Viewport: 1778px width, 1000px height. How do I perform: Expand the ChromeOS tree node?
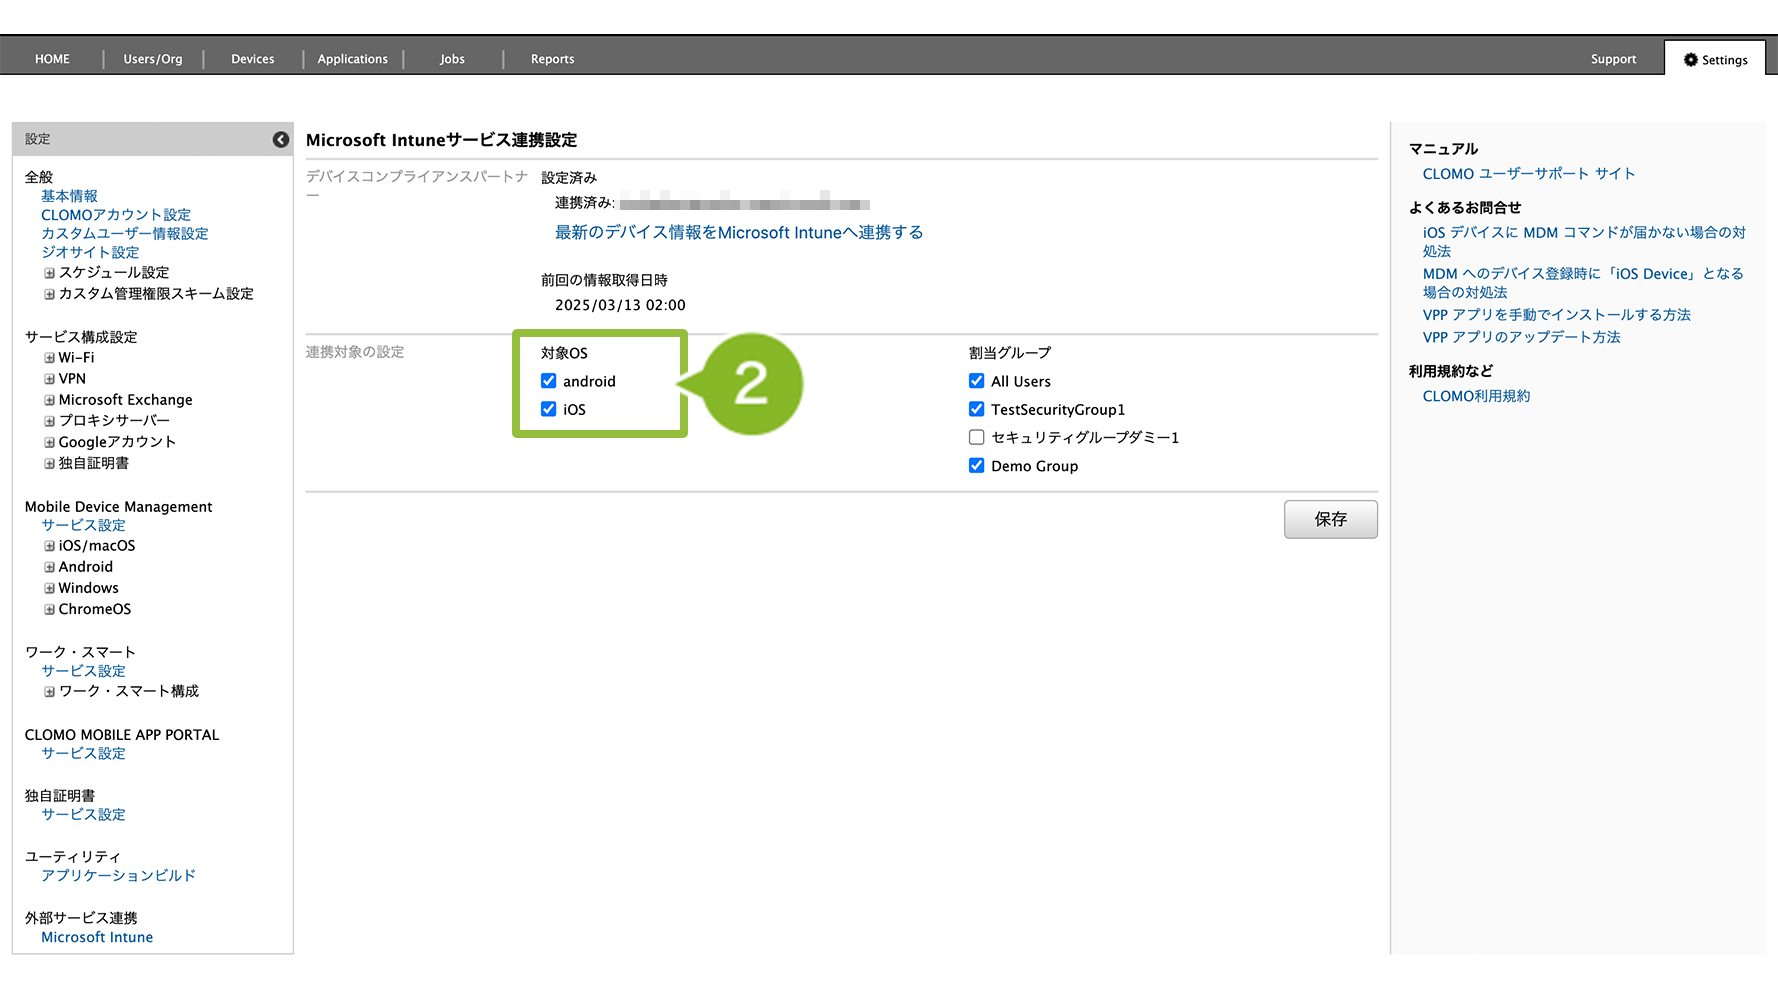click(49, 609)
